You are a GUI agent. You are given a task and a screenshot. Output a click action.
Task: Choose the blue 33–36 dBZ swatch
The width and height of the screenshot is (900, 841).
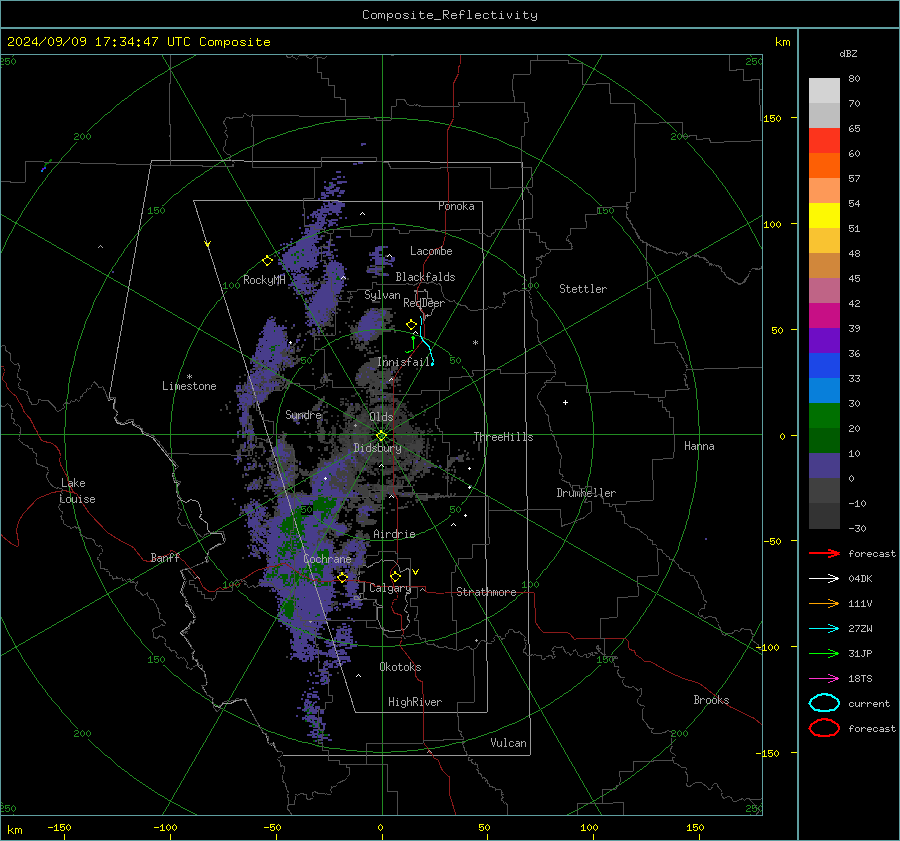(824, 365)
